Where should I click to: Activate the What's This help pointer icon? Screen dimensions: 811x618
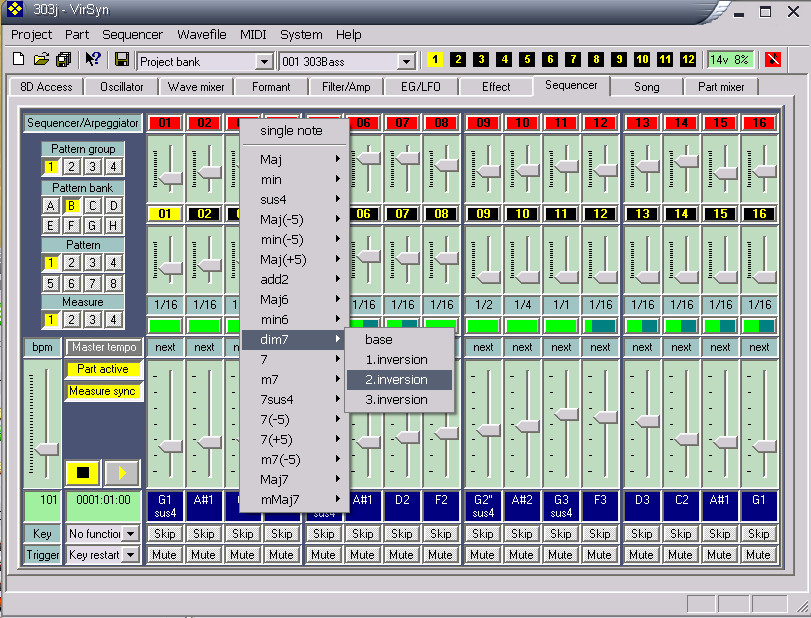point(93,59)
